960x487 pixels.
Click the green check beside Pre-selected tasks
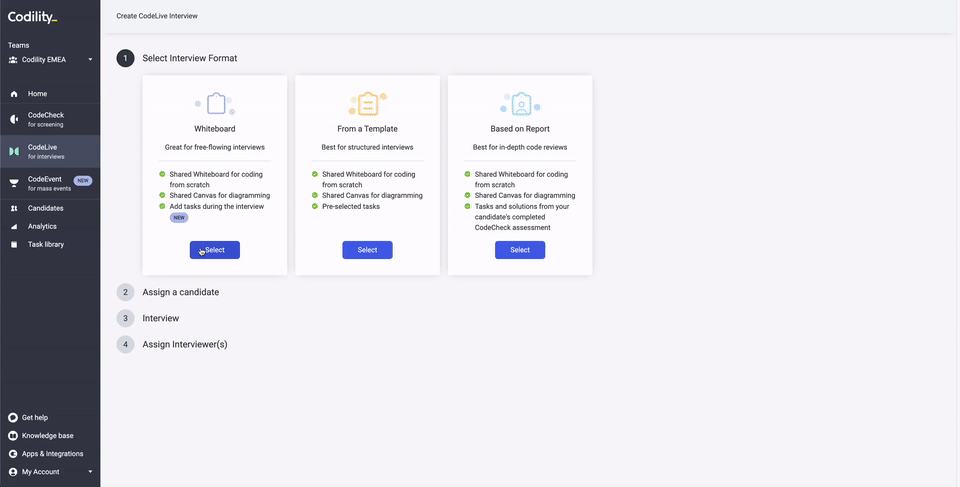pos(315,206)
